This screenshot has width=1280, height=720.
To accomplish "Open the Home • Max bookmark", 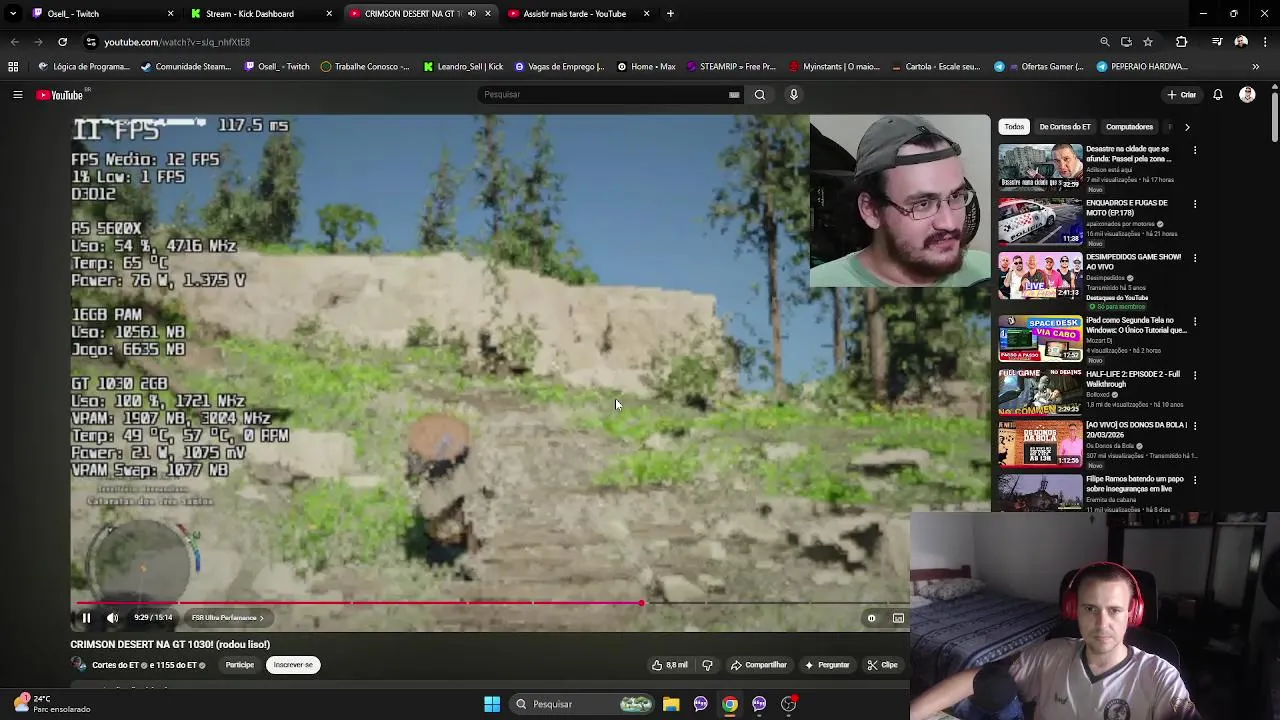I will (646, 67).
